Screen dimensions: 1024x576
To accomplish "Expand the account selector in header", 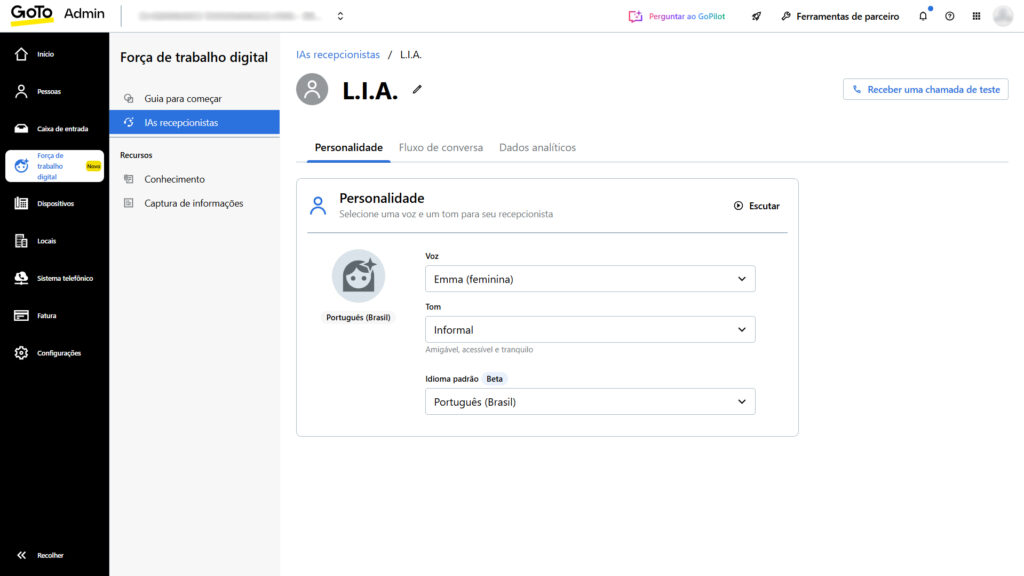I will pos(340,16).
